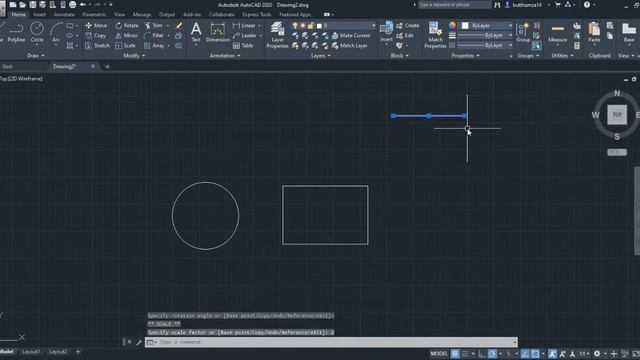Click the Dimension tool
This screenshot has width=640, height=360.
pyautogui.click(x=218, y=32)
